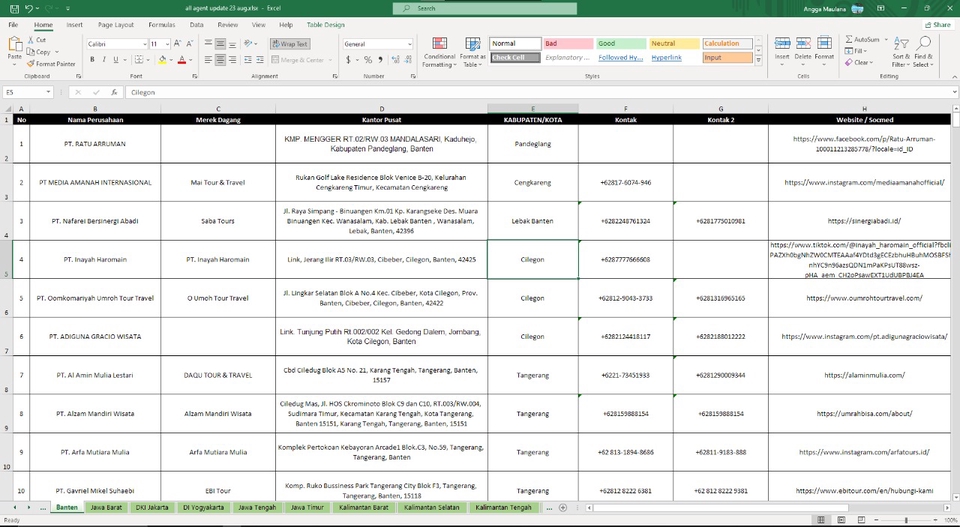
Task: Switch to Jawa Barat sheet tab
Action: pos(106,507)
